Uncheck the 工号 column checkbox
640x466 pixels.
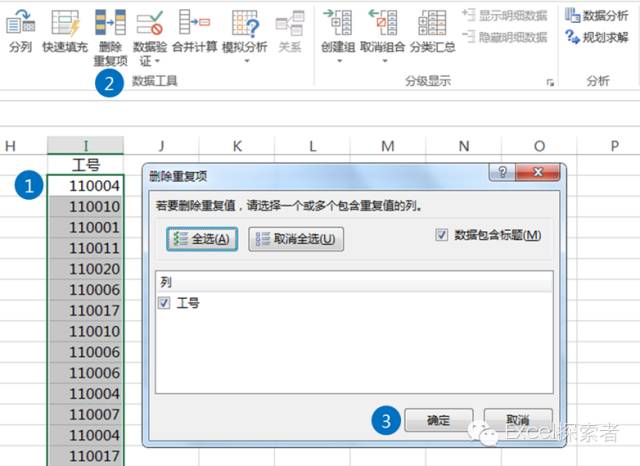[x=164, y=302]
